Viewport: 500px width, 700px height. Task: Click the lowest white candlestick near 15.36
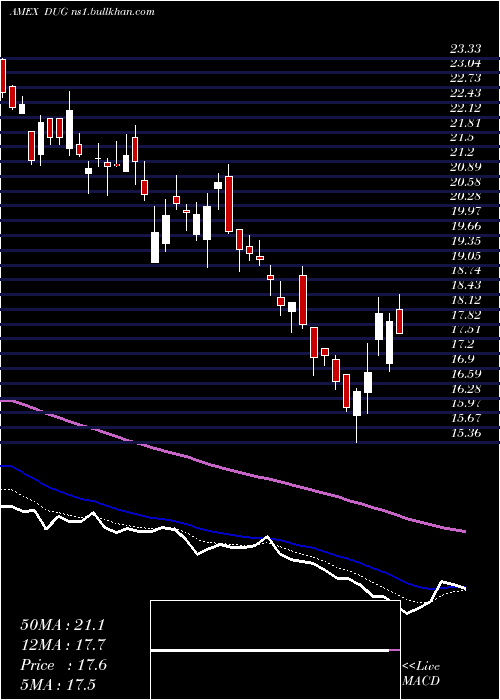pyautogui.click(x=357, y=404)
